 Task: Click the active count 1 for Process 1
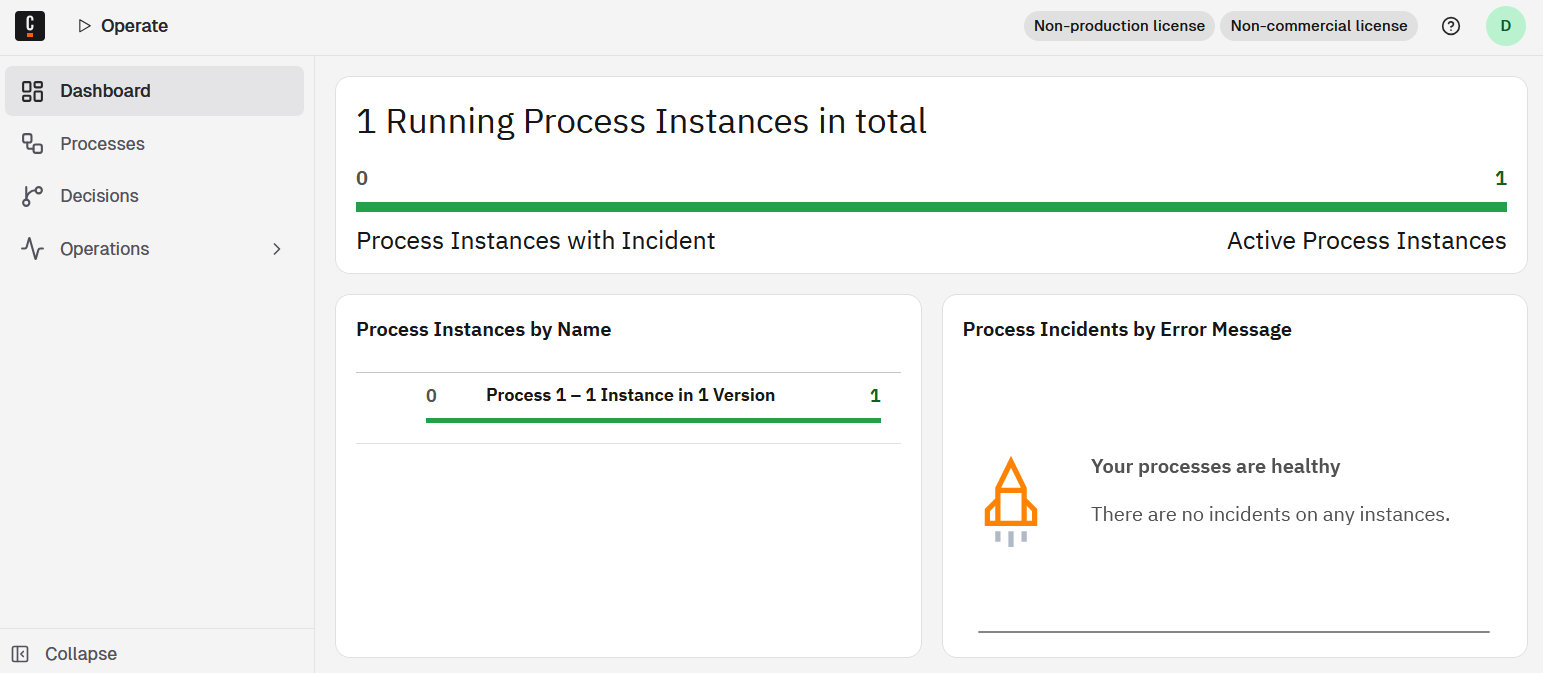coord(875,395)
